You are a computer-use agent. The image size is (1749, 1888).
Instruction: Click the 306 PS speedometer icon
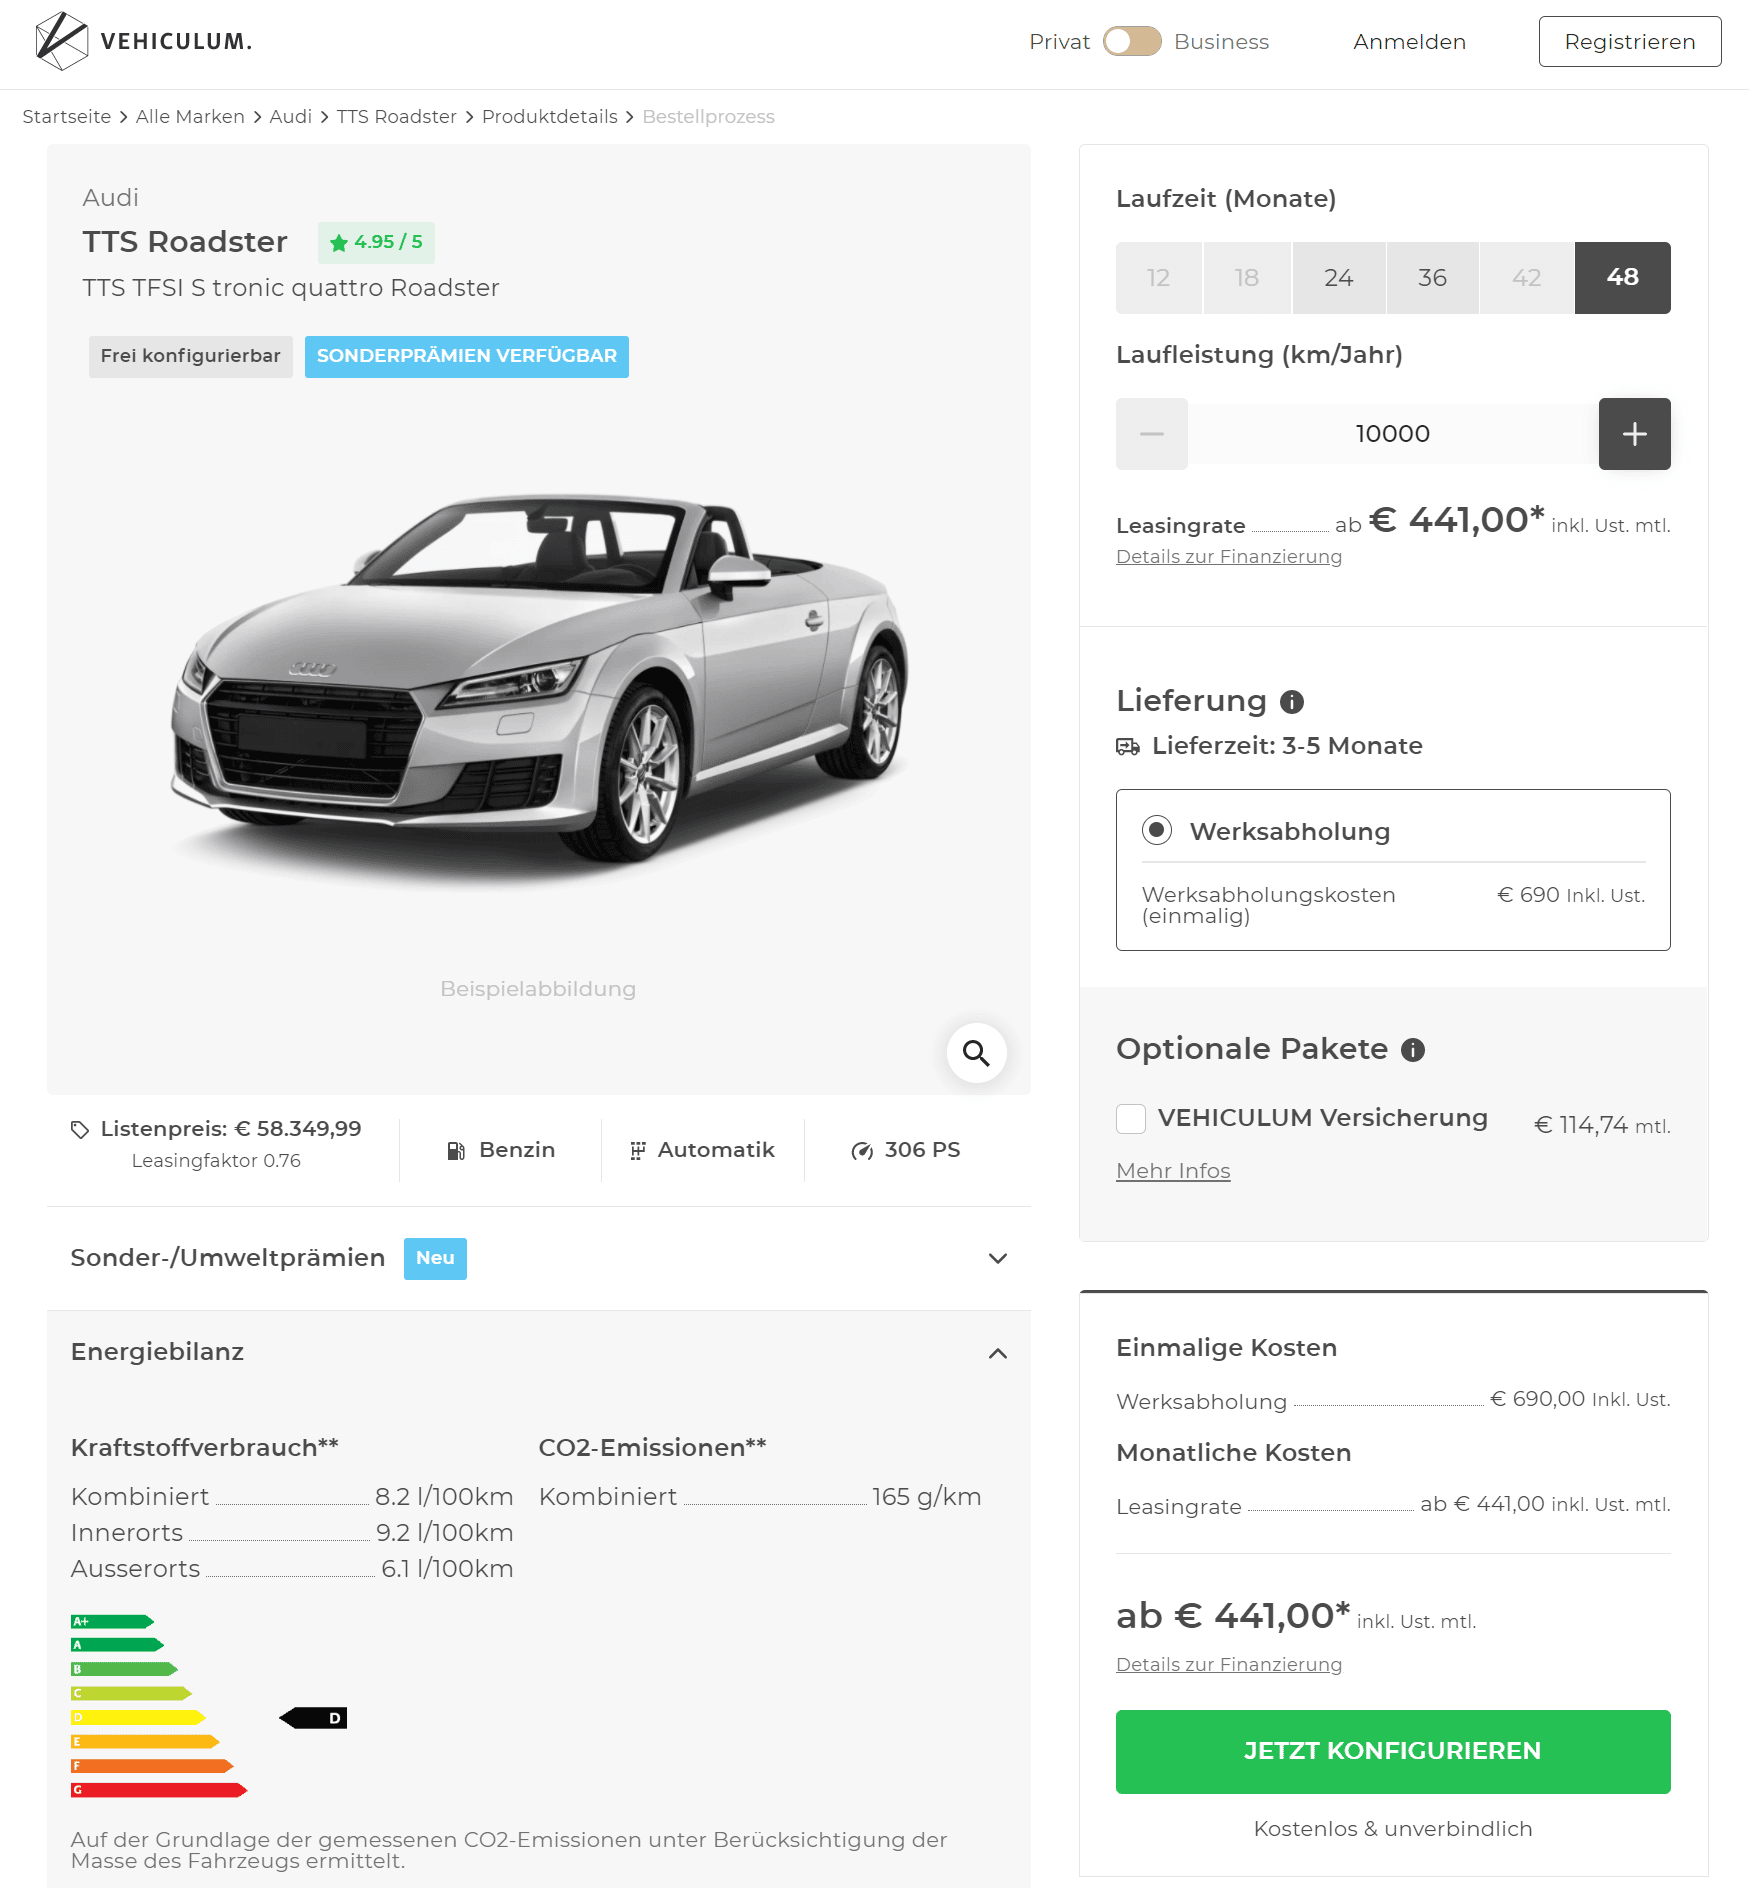click(861, 1151)
